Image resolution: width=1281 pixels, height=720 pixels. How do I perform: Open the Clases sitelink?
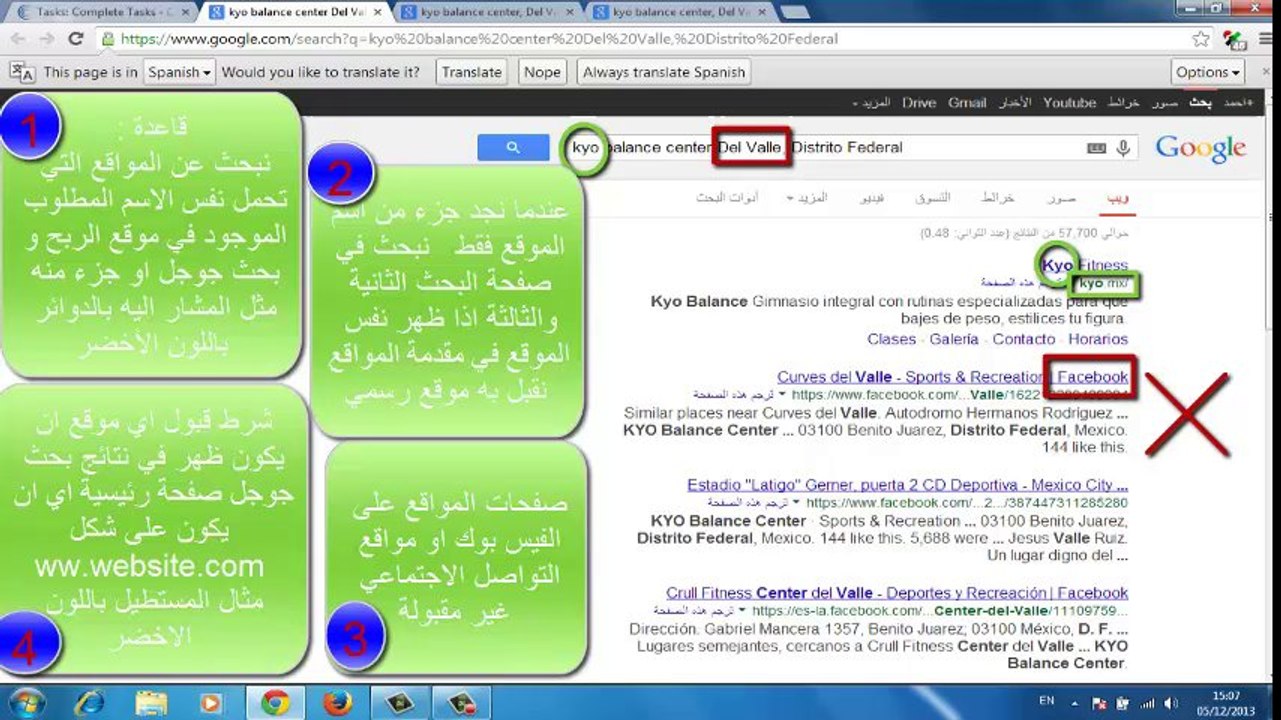point(892,339)
